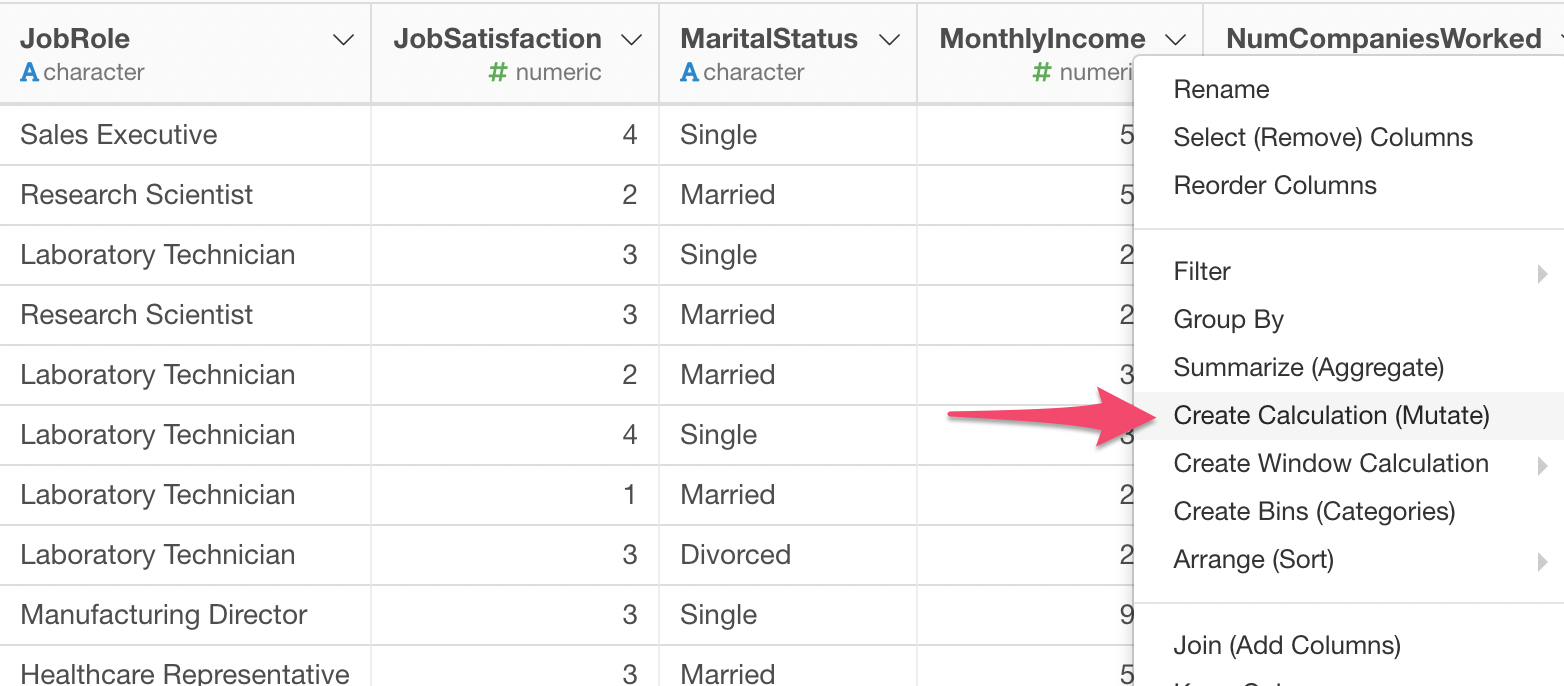The width and height of the screenshot is (1564, 686).
Task: Open the JobSatisfaction column dropdown arrow
Action: point(631,40)
